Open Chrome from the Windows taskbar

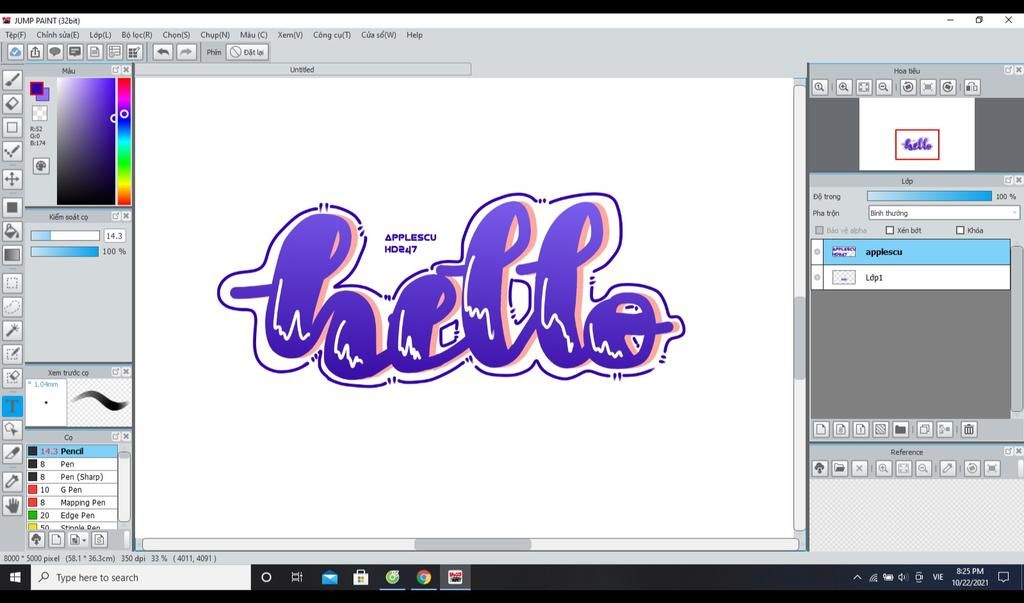pos(424,578)
